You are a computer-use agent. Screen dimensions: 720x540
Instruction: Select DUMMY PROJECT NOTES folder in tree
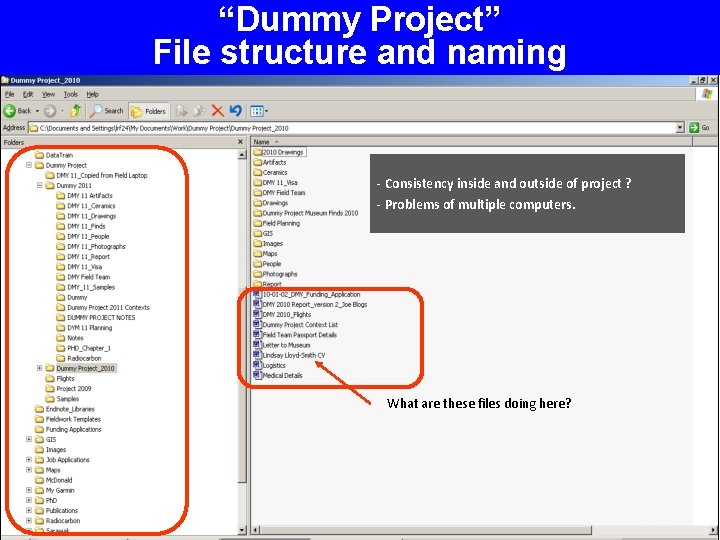pos(96,317)
